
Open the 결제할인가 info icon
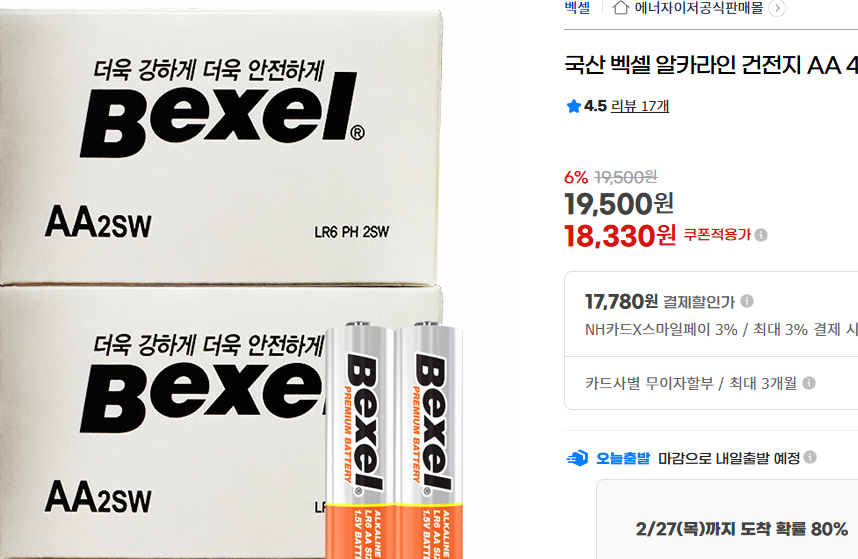(x=747, y=301)
